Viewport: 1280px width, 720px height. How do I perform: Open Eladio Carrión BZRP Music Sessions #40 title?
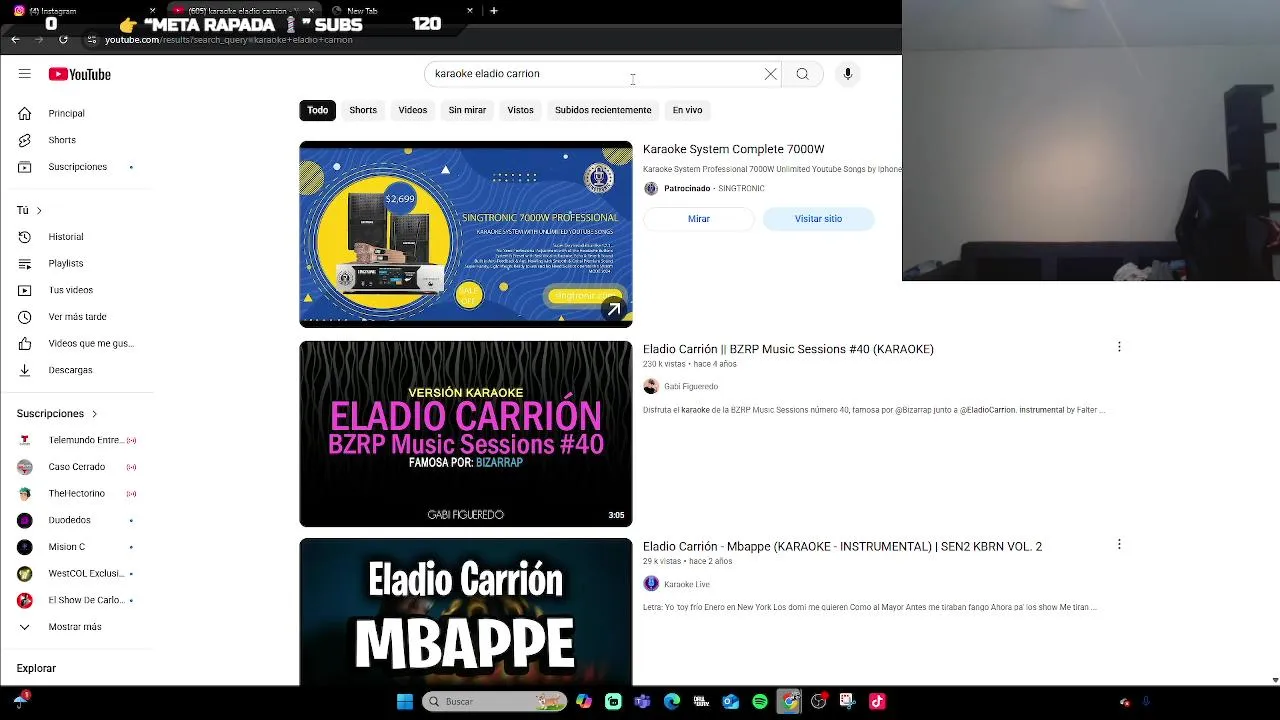pos(788,349)
